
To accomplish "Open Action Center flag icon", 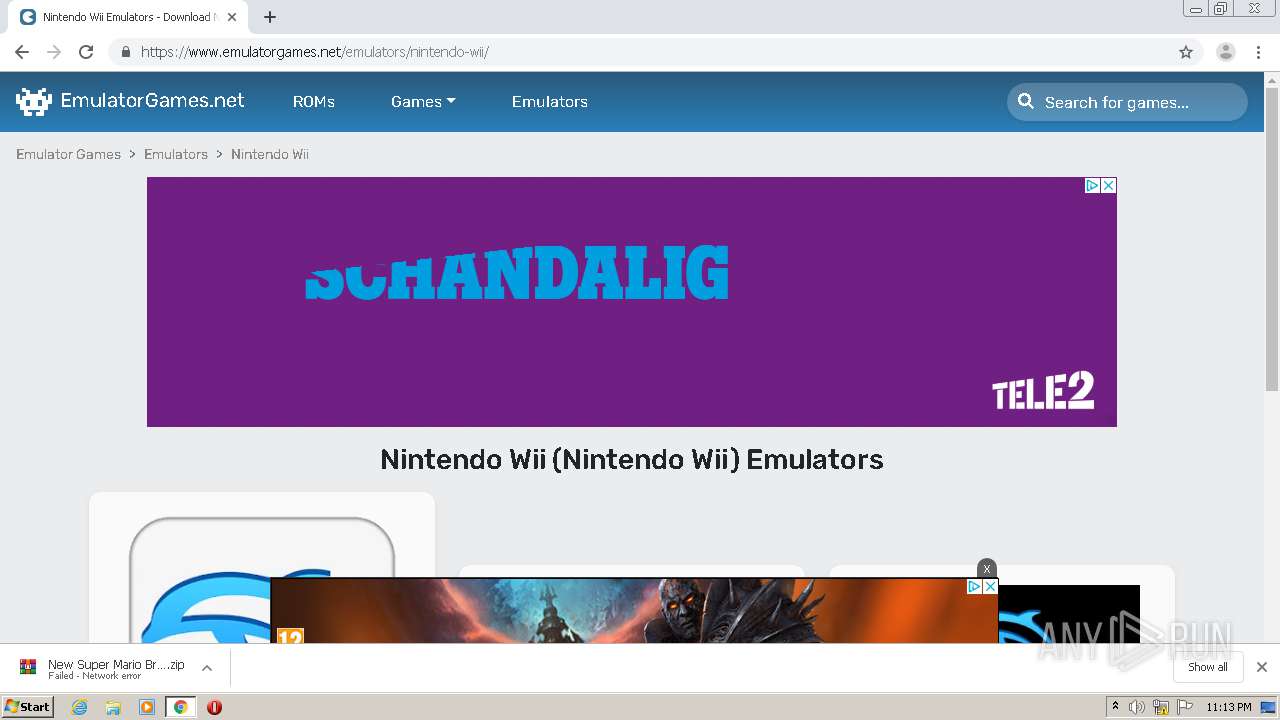I will (x=1185, y=707).
